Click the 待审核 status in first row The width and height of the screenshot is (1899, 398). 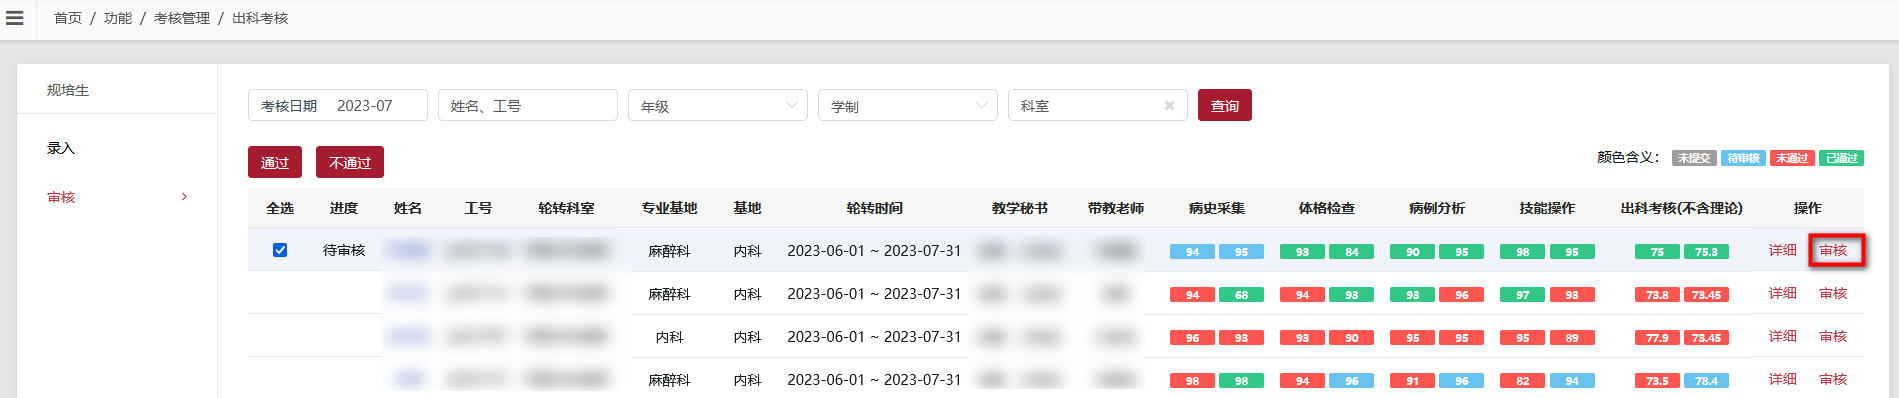pos(344,250)
